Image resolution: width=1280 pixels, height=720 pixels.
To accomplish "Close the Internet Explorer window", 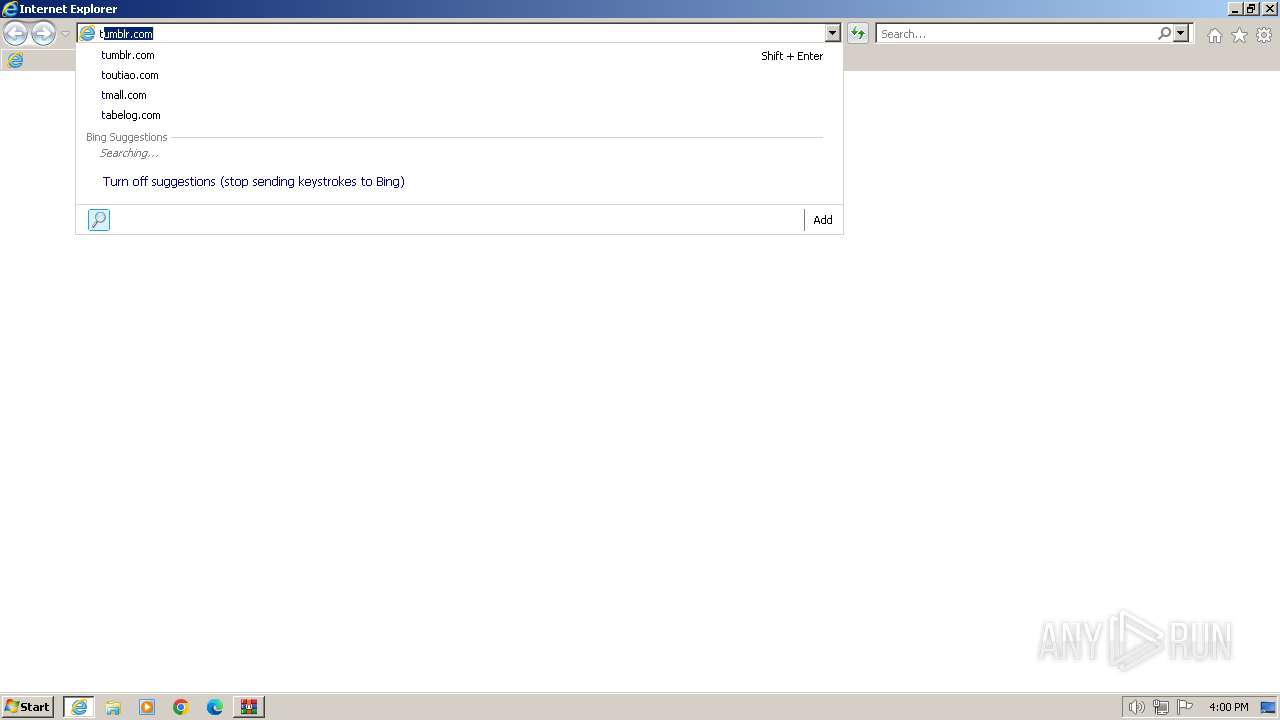I will tap(1270, 9).
